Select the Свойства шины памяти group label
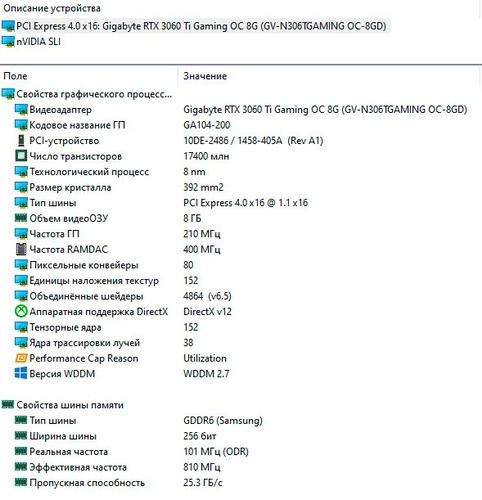The width and height of the screenshot is (482, 500). click(x=70, y=405)
